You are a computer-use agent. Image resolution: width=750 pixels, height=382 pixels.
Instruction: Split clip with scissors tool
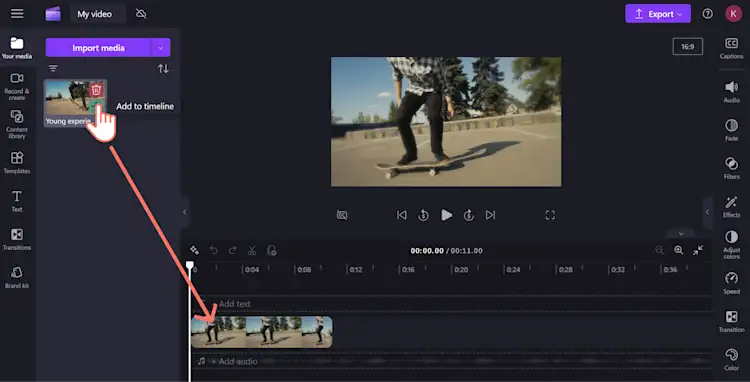point(252,250)
